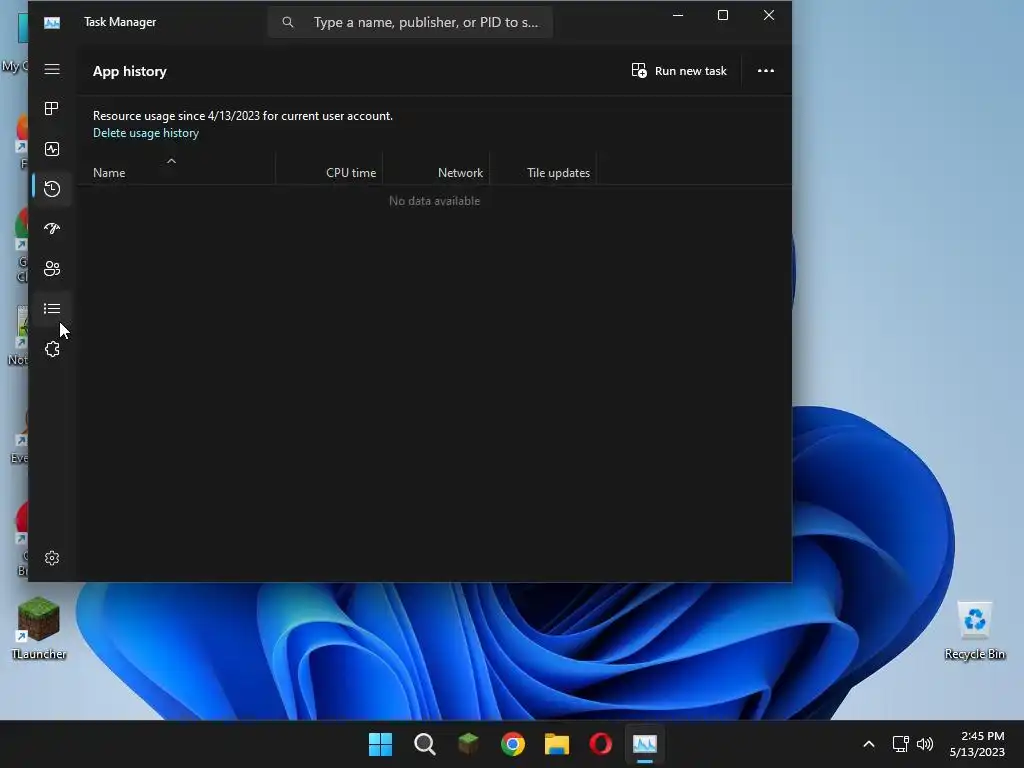The width and height of the screenshot is (1024, 768).
Task: Click the volume speaker tray icon
Action: pyautogui.click(x=925, y=744)
